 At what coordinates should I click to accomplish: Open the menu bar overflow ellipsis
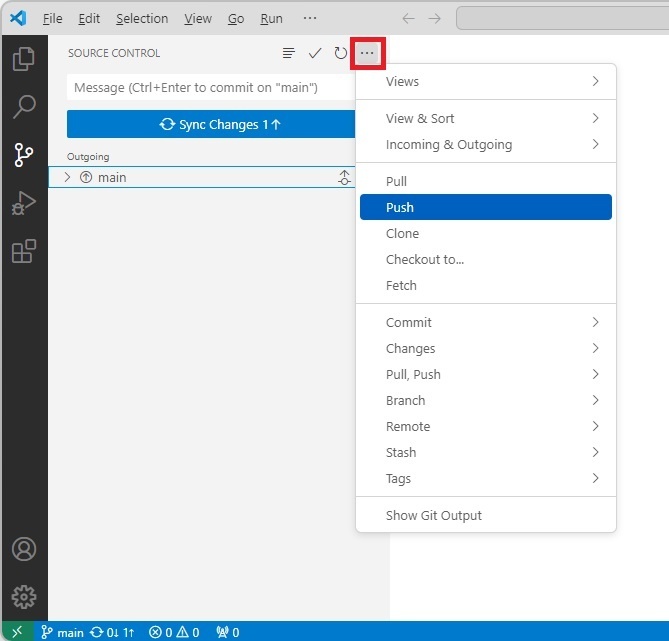coord(310,18)
